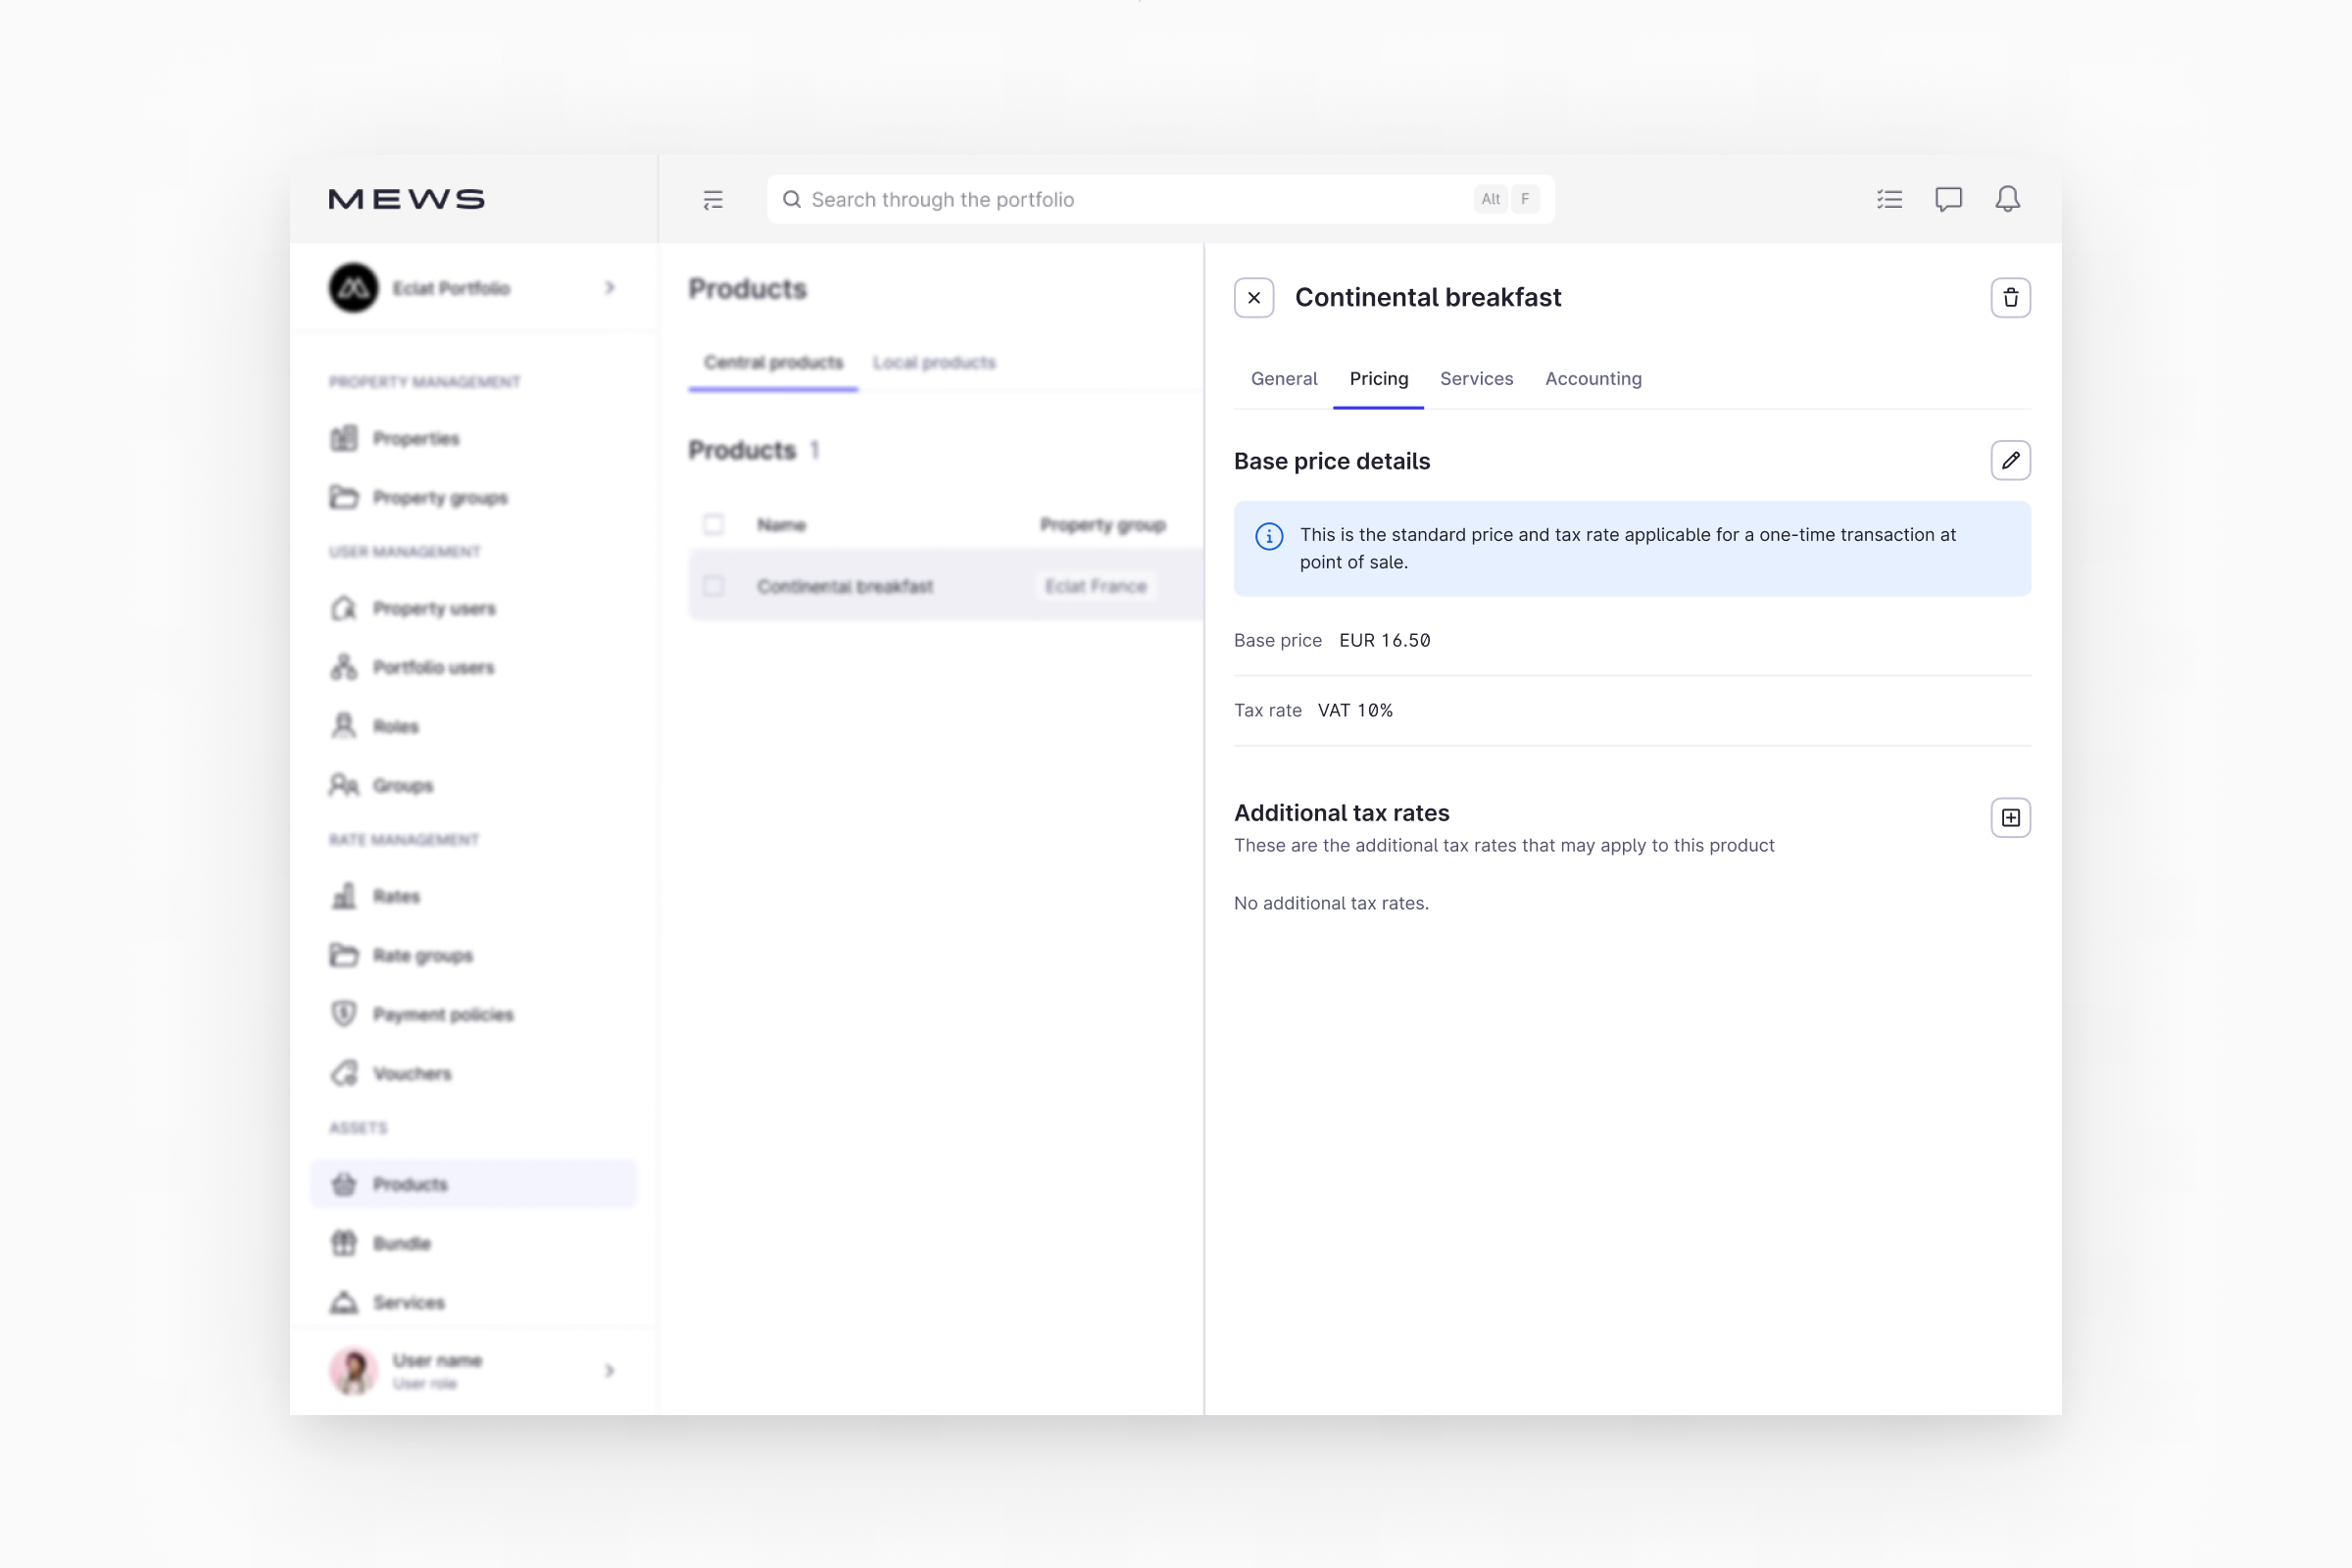Open the Services tab in product panel
Viewport: 2352px width, 1568px height.
click(x=1476, y=379)
